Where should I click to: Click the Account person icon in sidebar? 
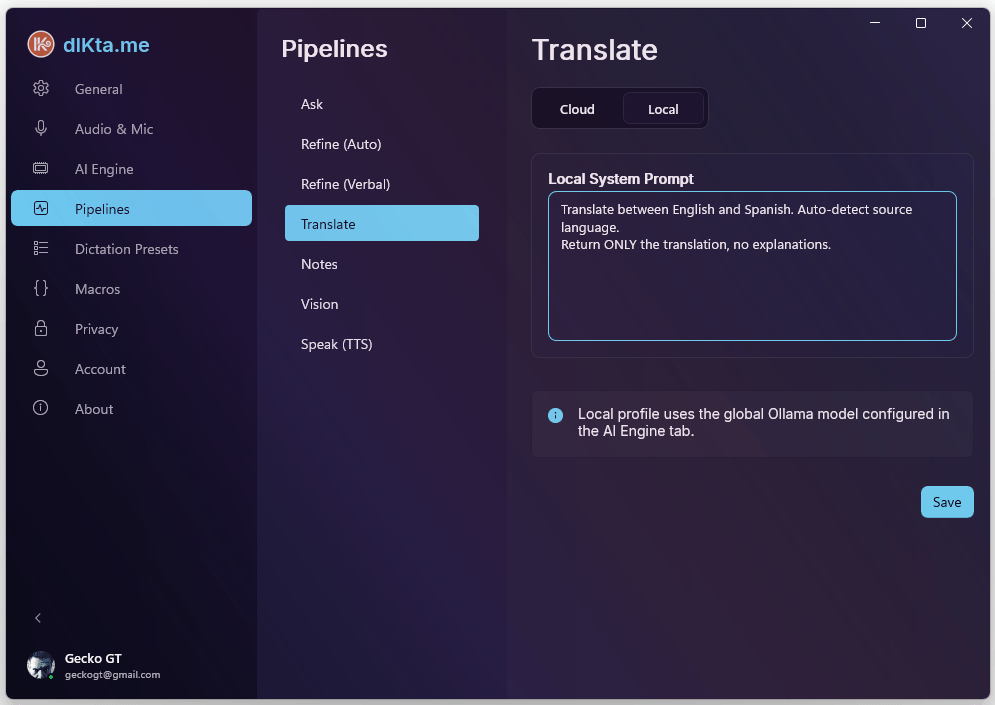(x=41, y=368)
